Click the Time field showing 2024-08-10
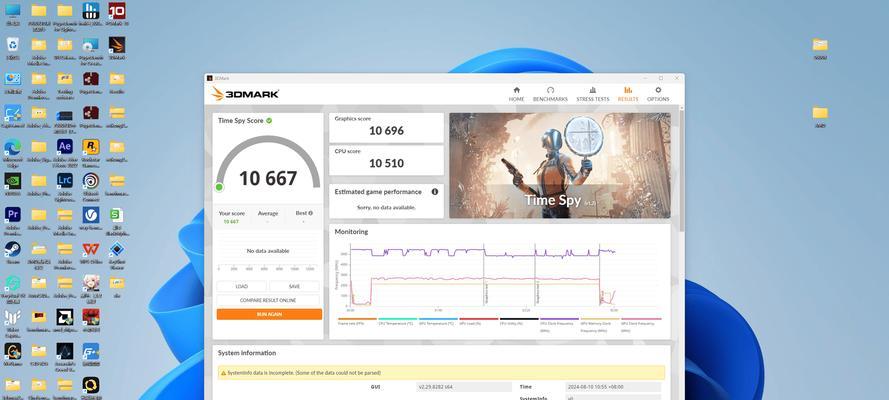 [x=613, y=387]
